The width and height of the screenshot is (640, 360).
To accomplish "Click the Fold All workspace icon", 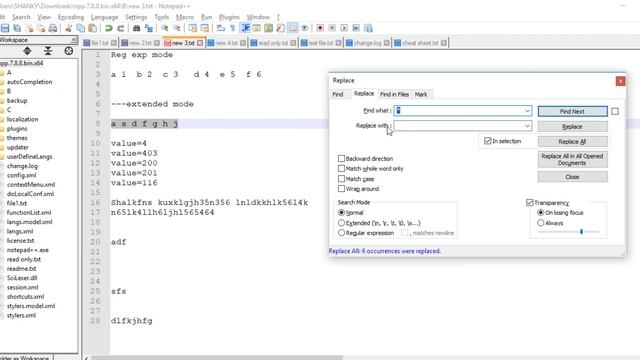I will click(48, 51).
